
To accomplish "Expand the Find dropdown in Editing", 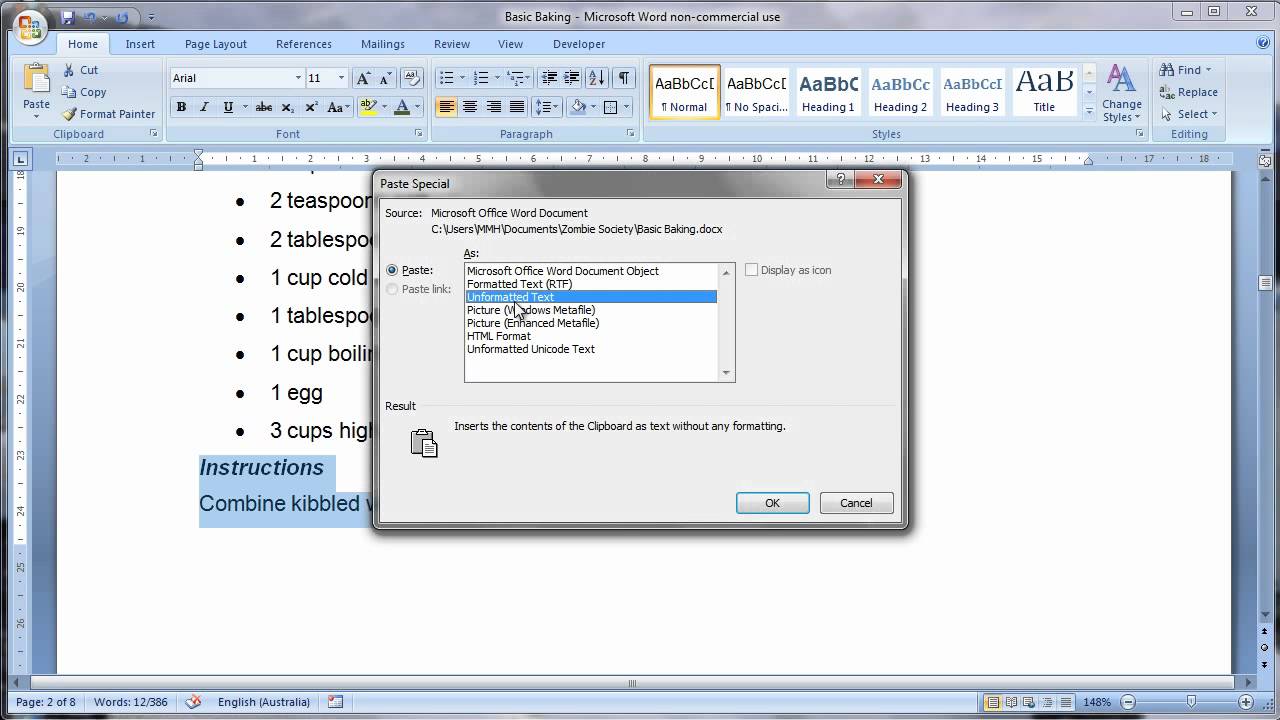I will pyautogui.click(x=1208, y=70).
